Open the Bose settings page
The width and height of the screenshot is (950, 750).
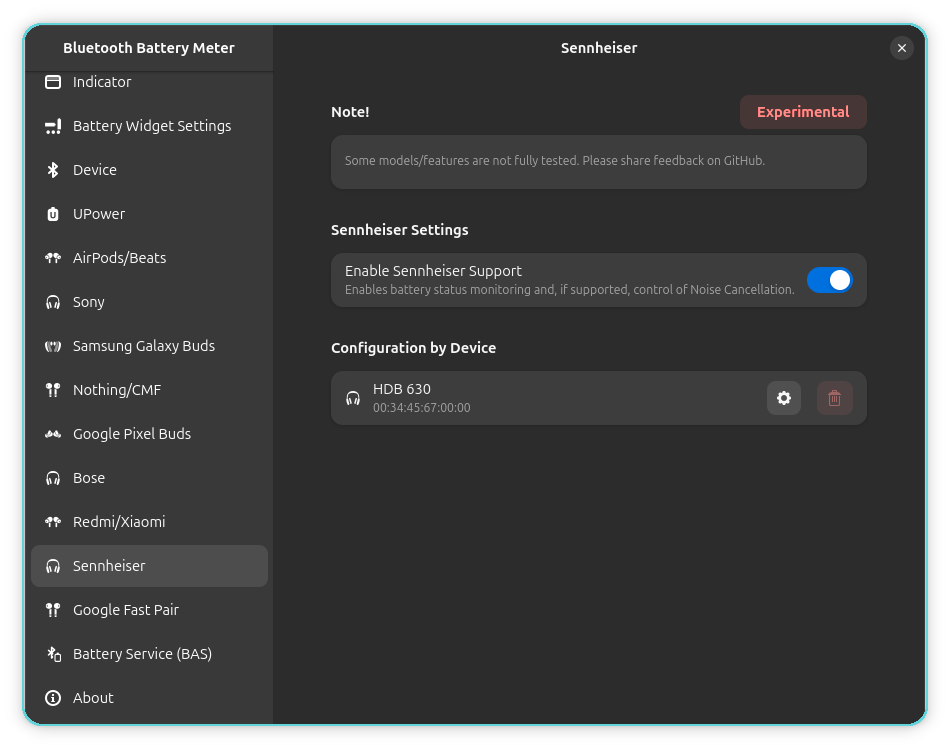(149, 478)
